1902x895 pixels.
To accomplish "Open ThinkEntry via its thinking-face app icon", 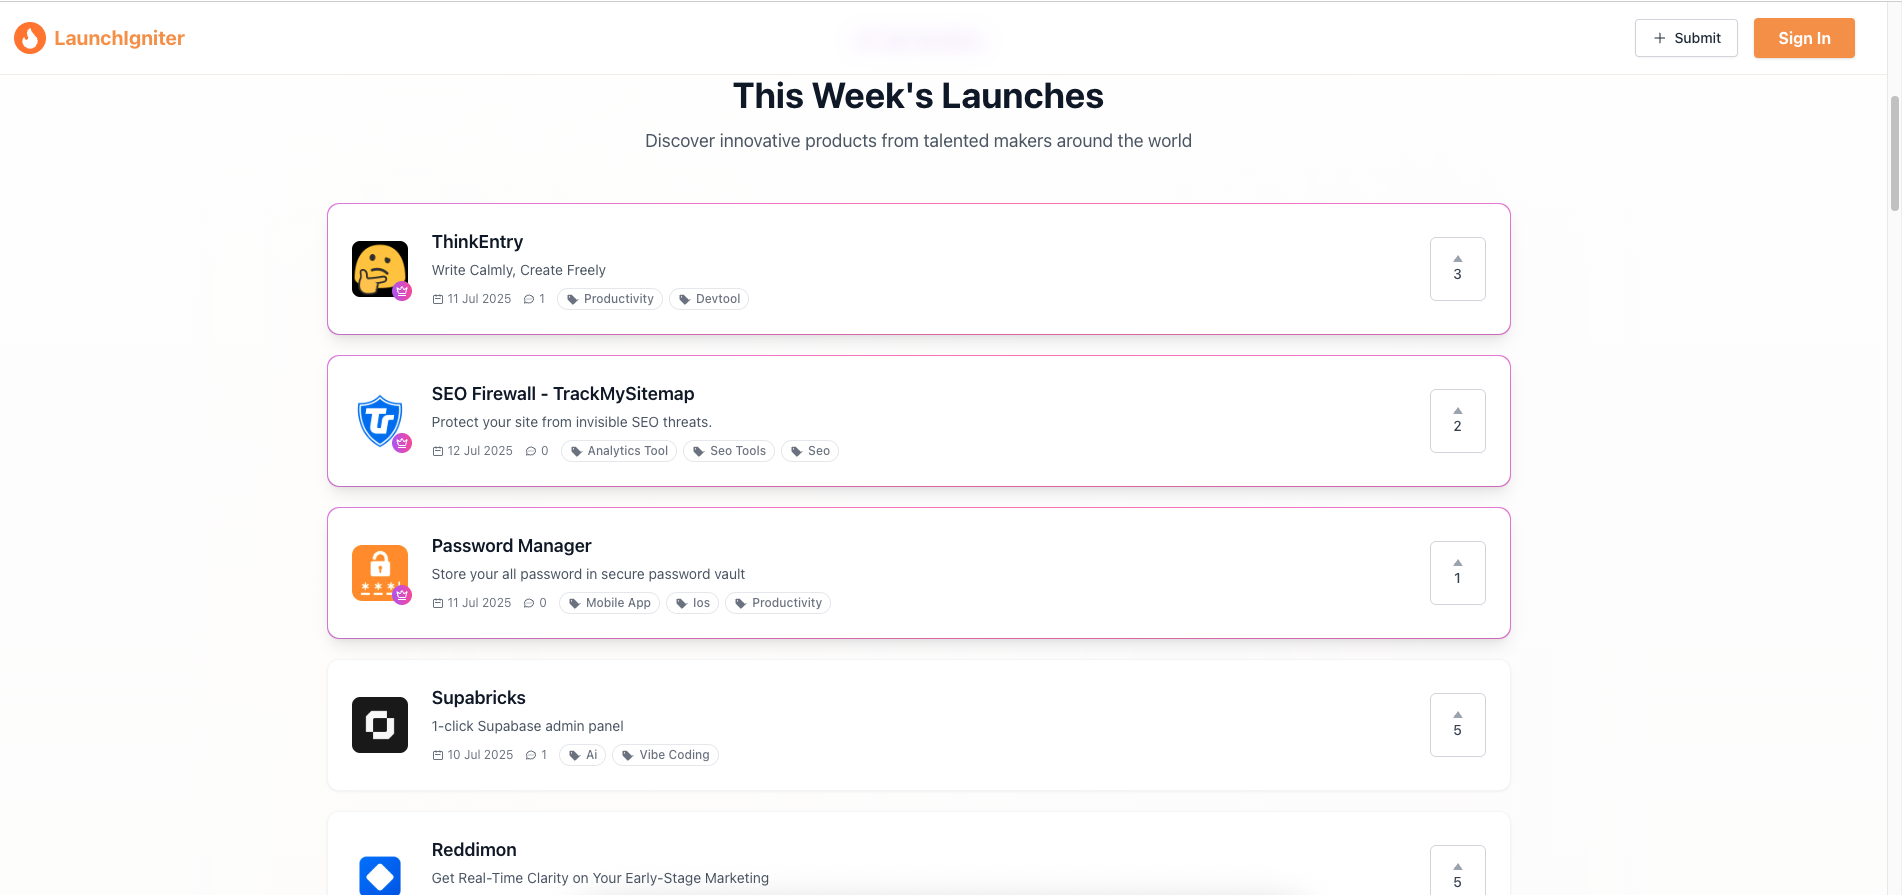I will coord(380,268).
